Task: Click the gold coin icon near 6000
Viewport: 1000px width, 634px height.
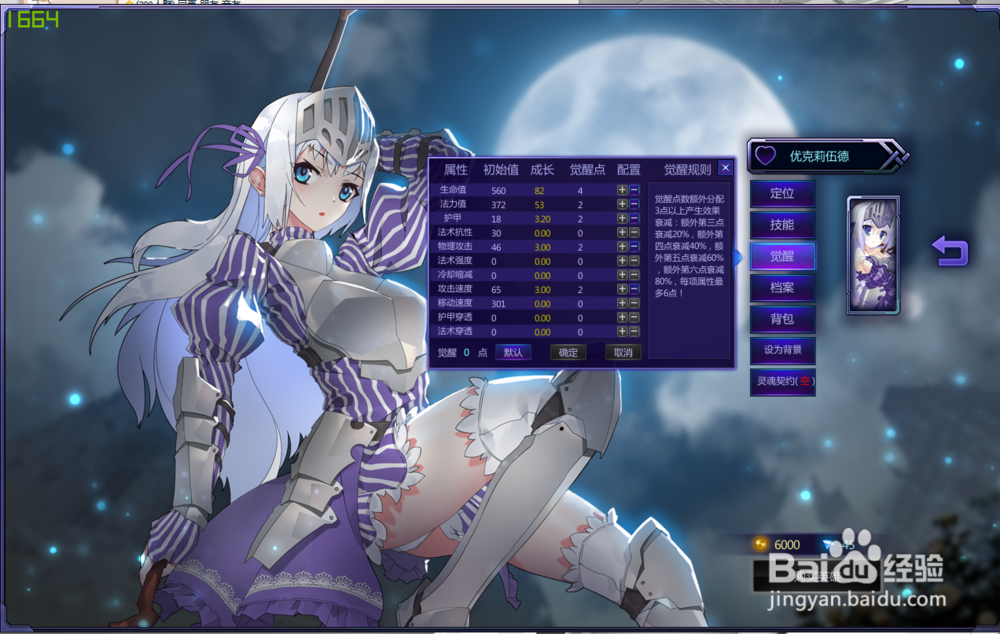Action: point(760,544)
